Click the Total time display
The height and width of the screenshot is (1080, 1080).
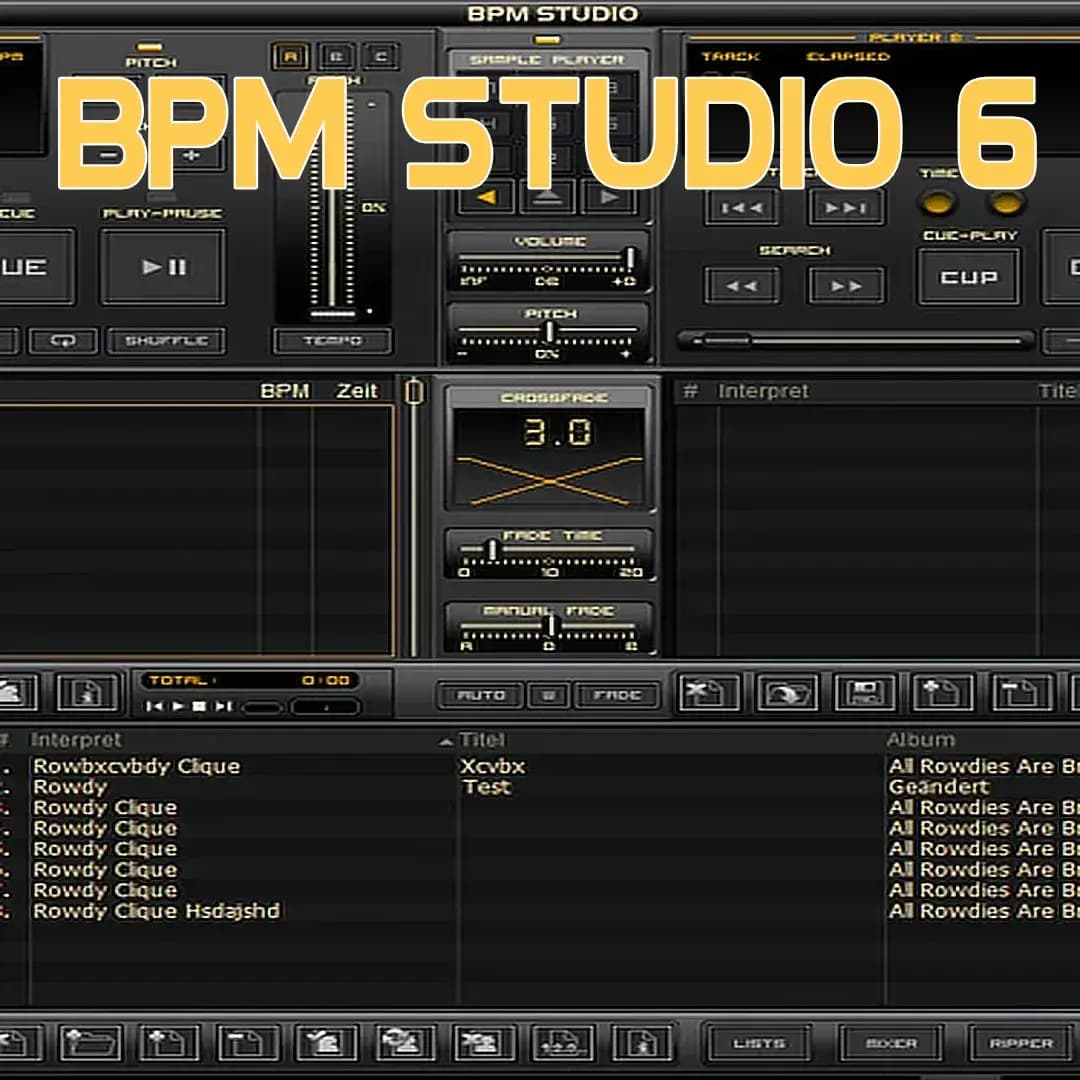250,681
